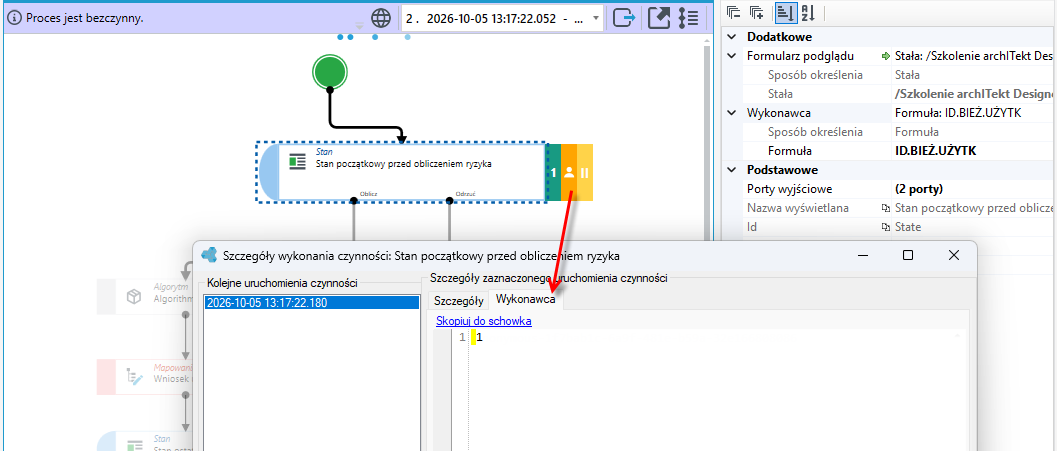
Task: Click green arrow icon beside Formularz podglądu
Action: 886,56
